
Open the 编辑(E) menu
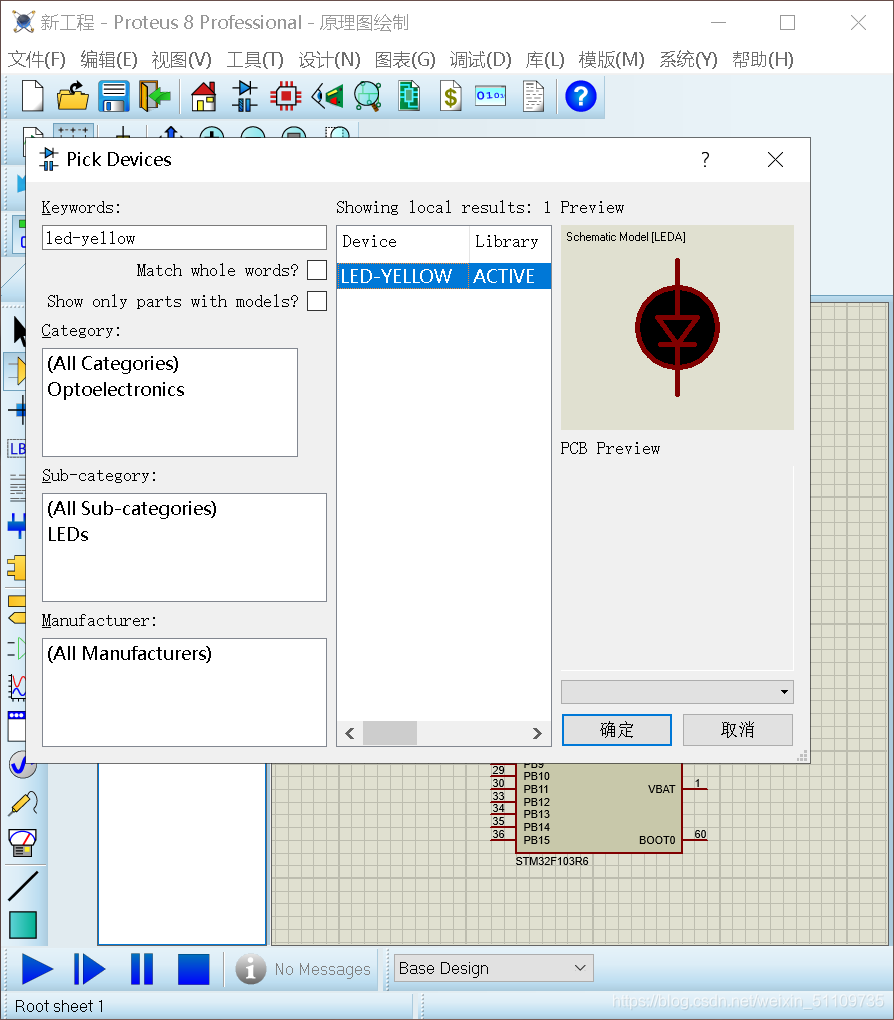click(x=109, y=60)
